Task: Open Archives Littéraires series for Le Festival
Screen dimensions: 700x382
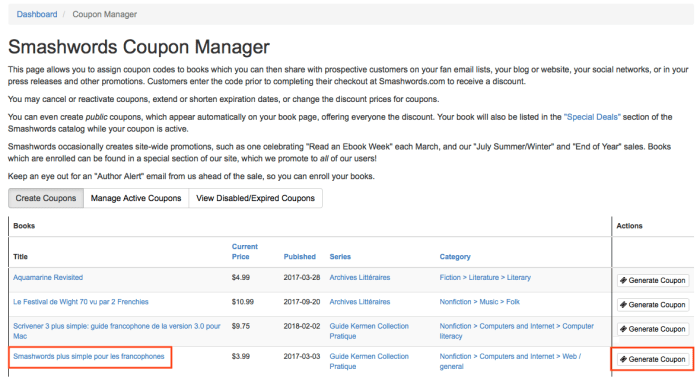Action: coord(360,302)
